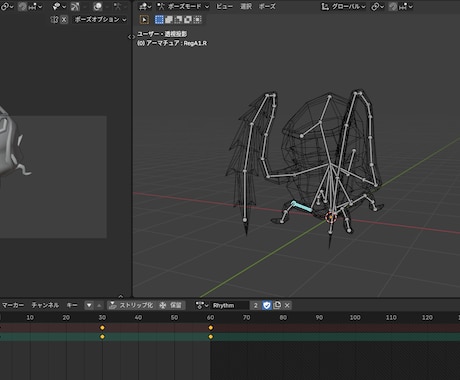The height and width of the screenshot is (380, 460).
Task: Choose the subtract selection mode icon
Action: tap(178, 20)
